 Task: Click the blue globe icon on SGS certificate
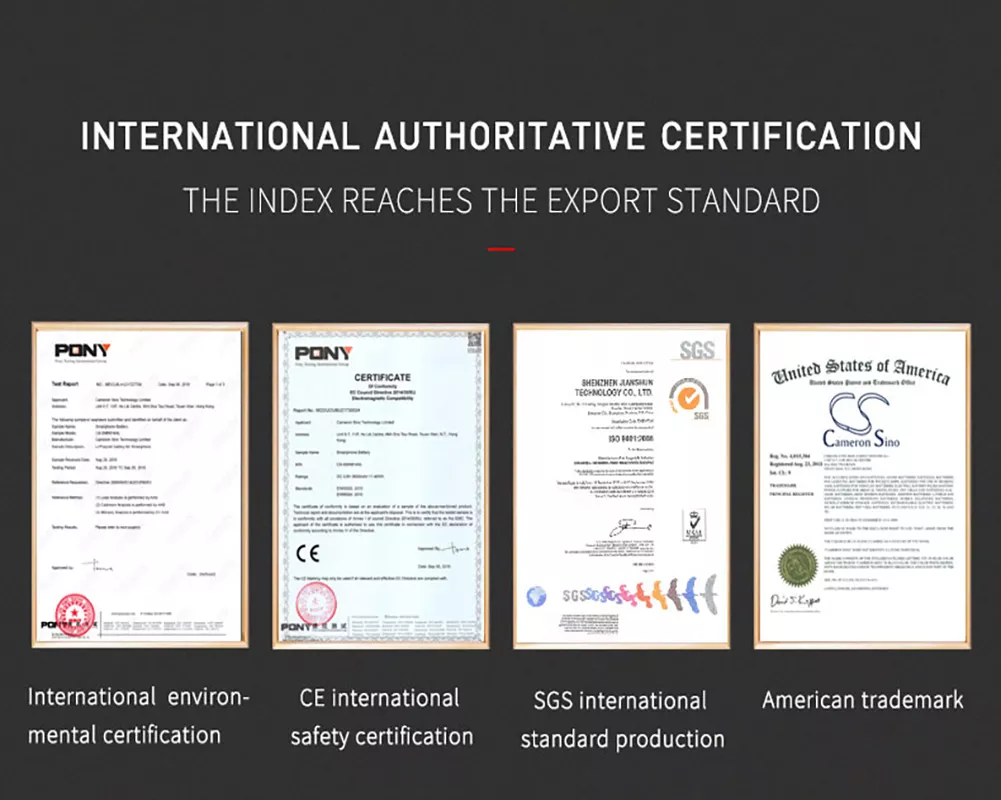pos(537,595)
